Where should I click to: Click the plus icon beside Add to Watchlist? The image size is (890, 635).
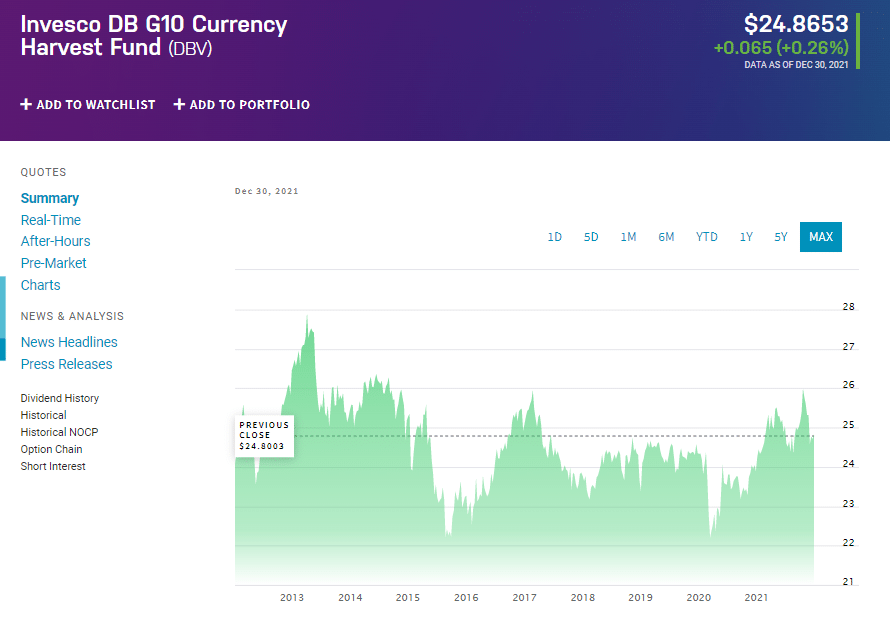pyautogui.click(x=26, y=104)
